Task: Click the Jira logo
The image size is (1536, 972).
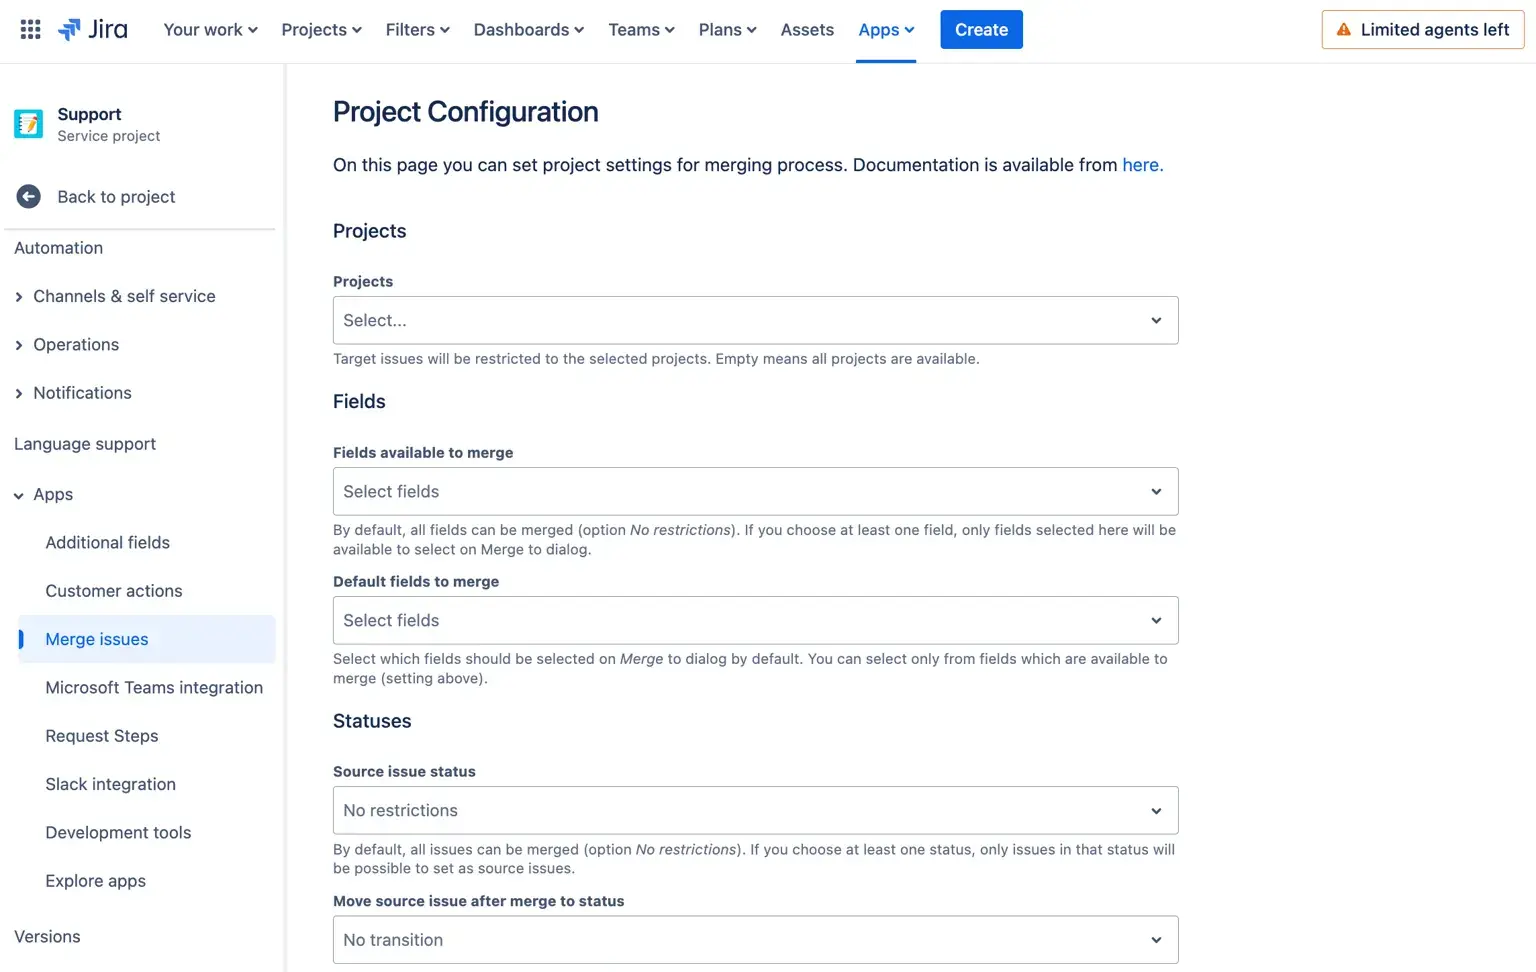Action: coord(93,30)
